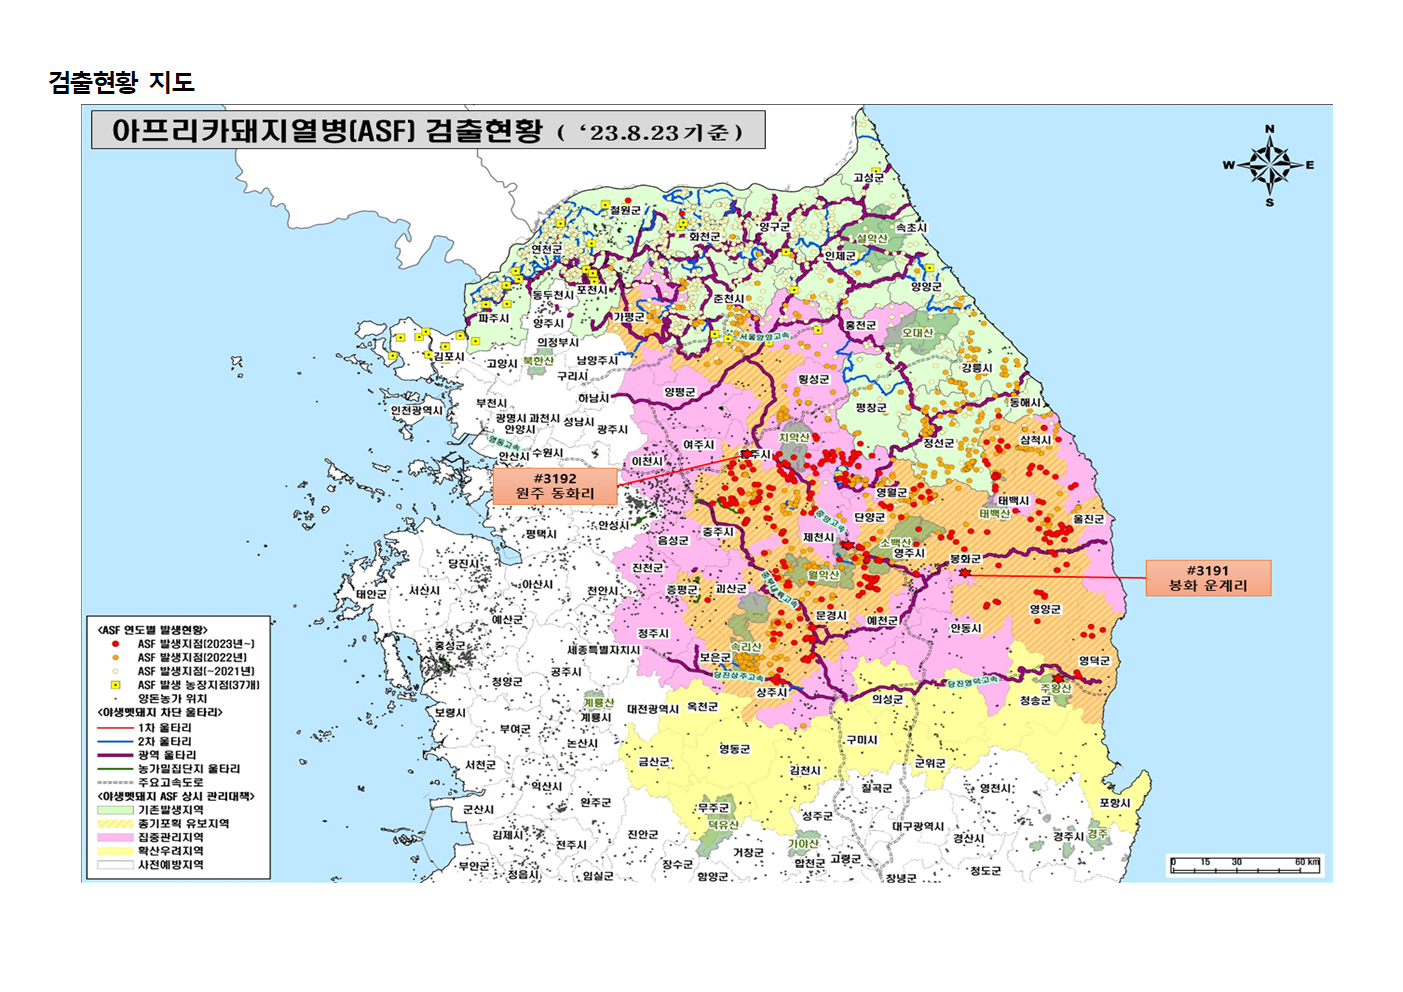This screenshot has width=1403, height=992.
Task: Click the purple 광역 울타리 legend line
Action: point(115,755)
